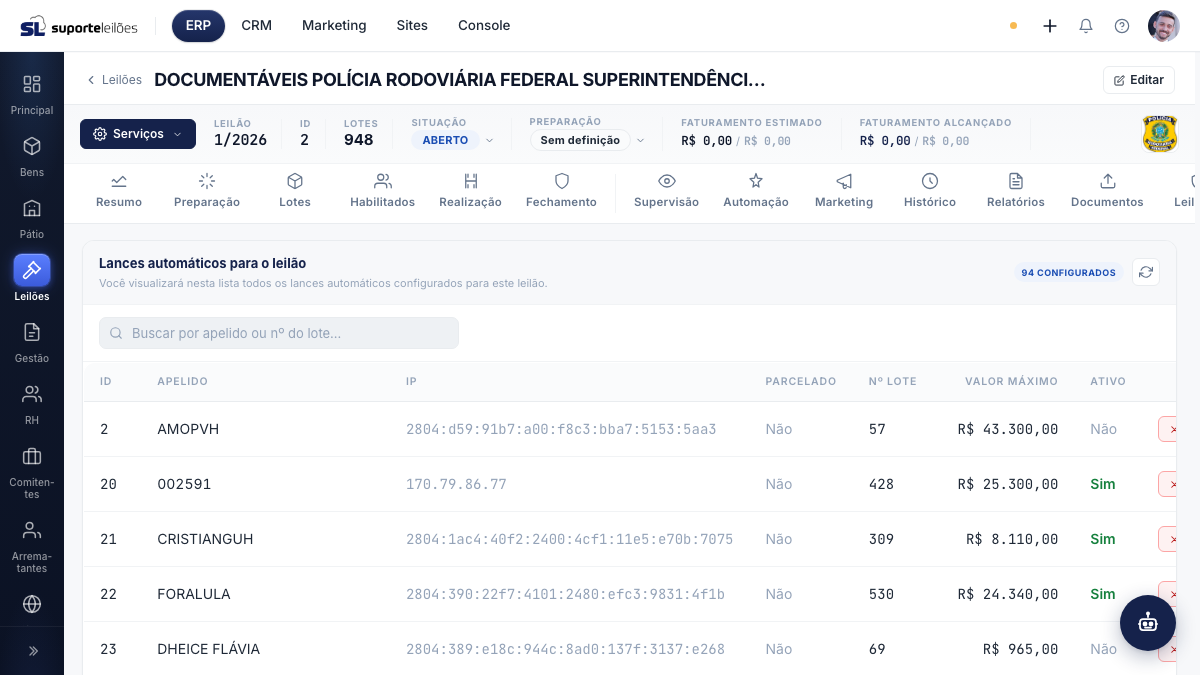Click the search by apelido field
The width and height of the screenshot is (1200, 675).
coord(279,333)
